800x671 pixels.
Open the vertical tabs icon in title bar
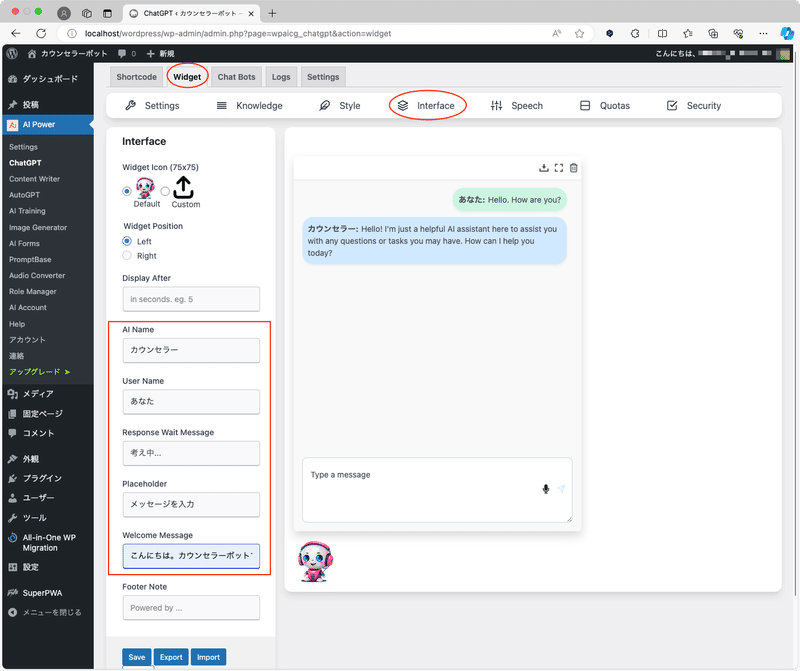107,13
